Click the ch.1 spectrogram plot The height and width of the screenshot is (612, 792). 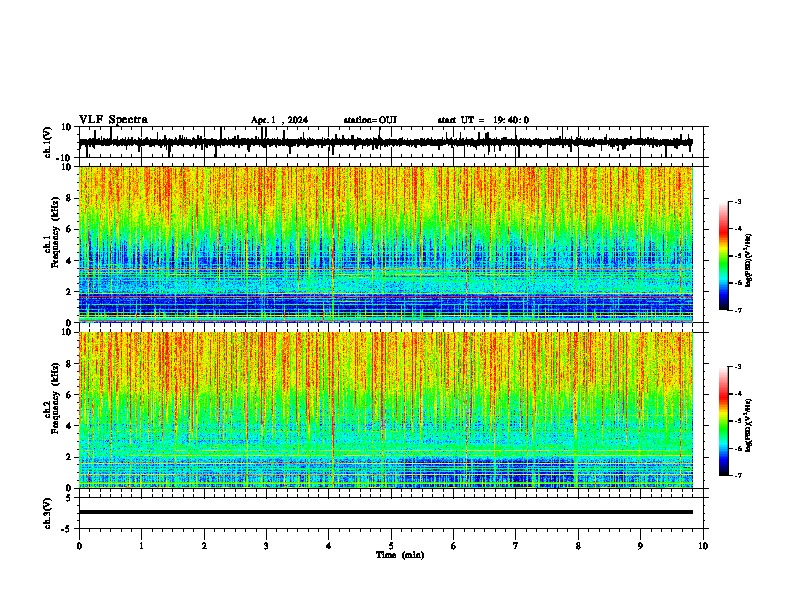(386, 244)
